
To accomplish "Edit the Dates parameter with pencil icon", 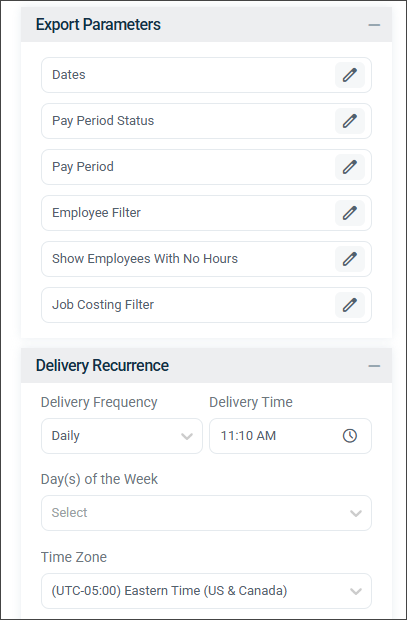I will click(x=350, y=75).
